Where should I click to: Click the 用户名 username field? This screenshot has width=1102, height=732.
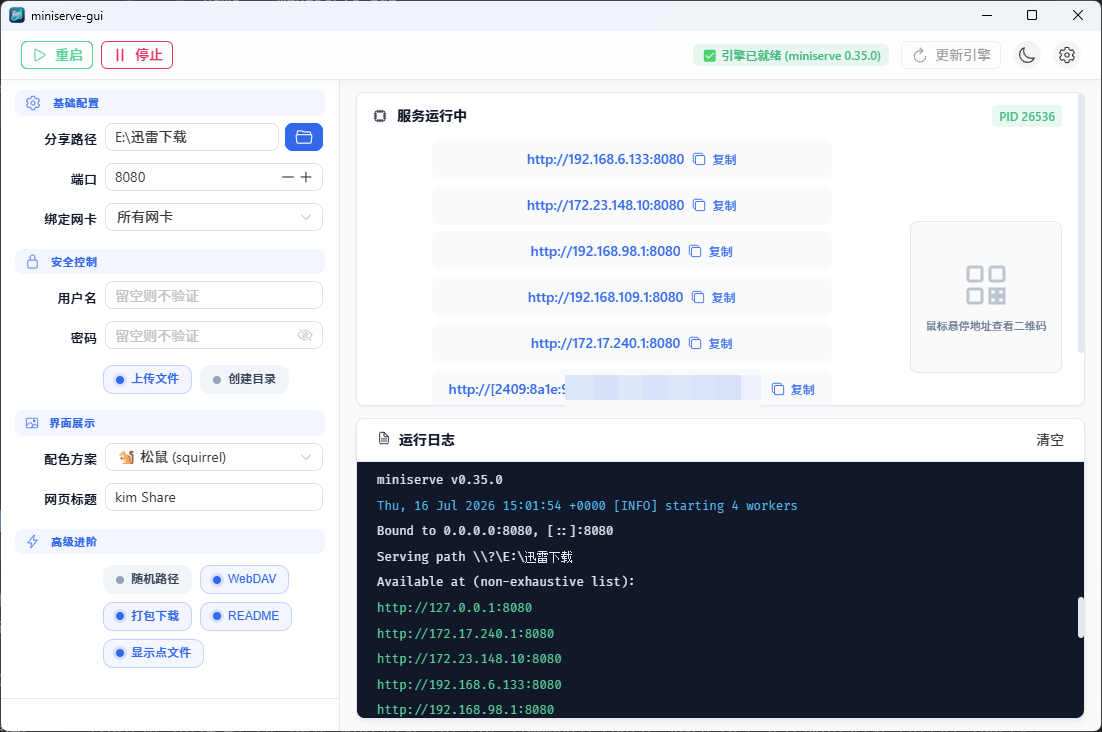point(214,296)
